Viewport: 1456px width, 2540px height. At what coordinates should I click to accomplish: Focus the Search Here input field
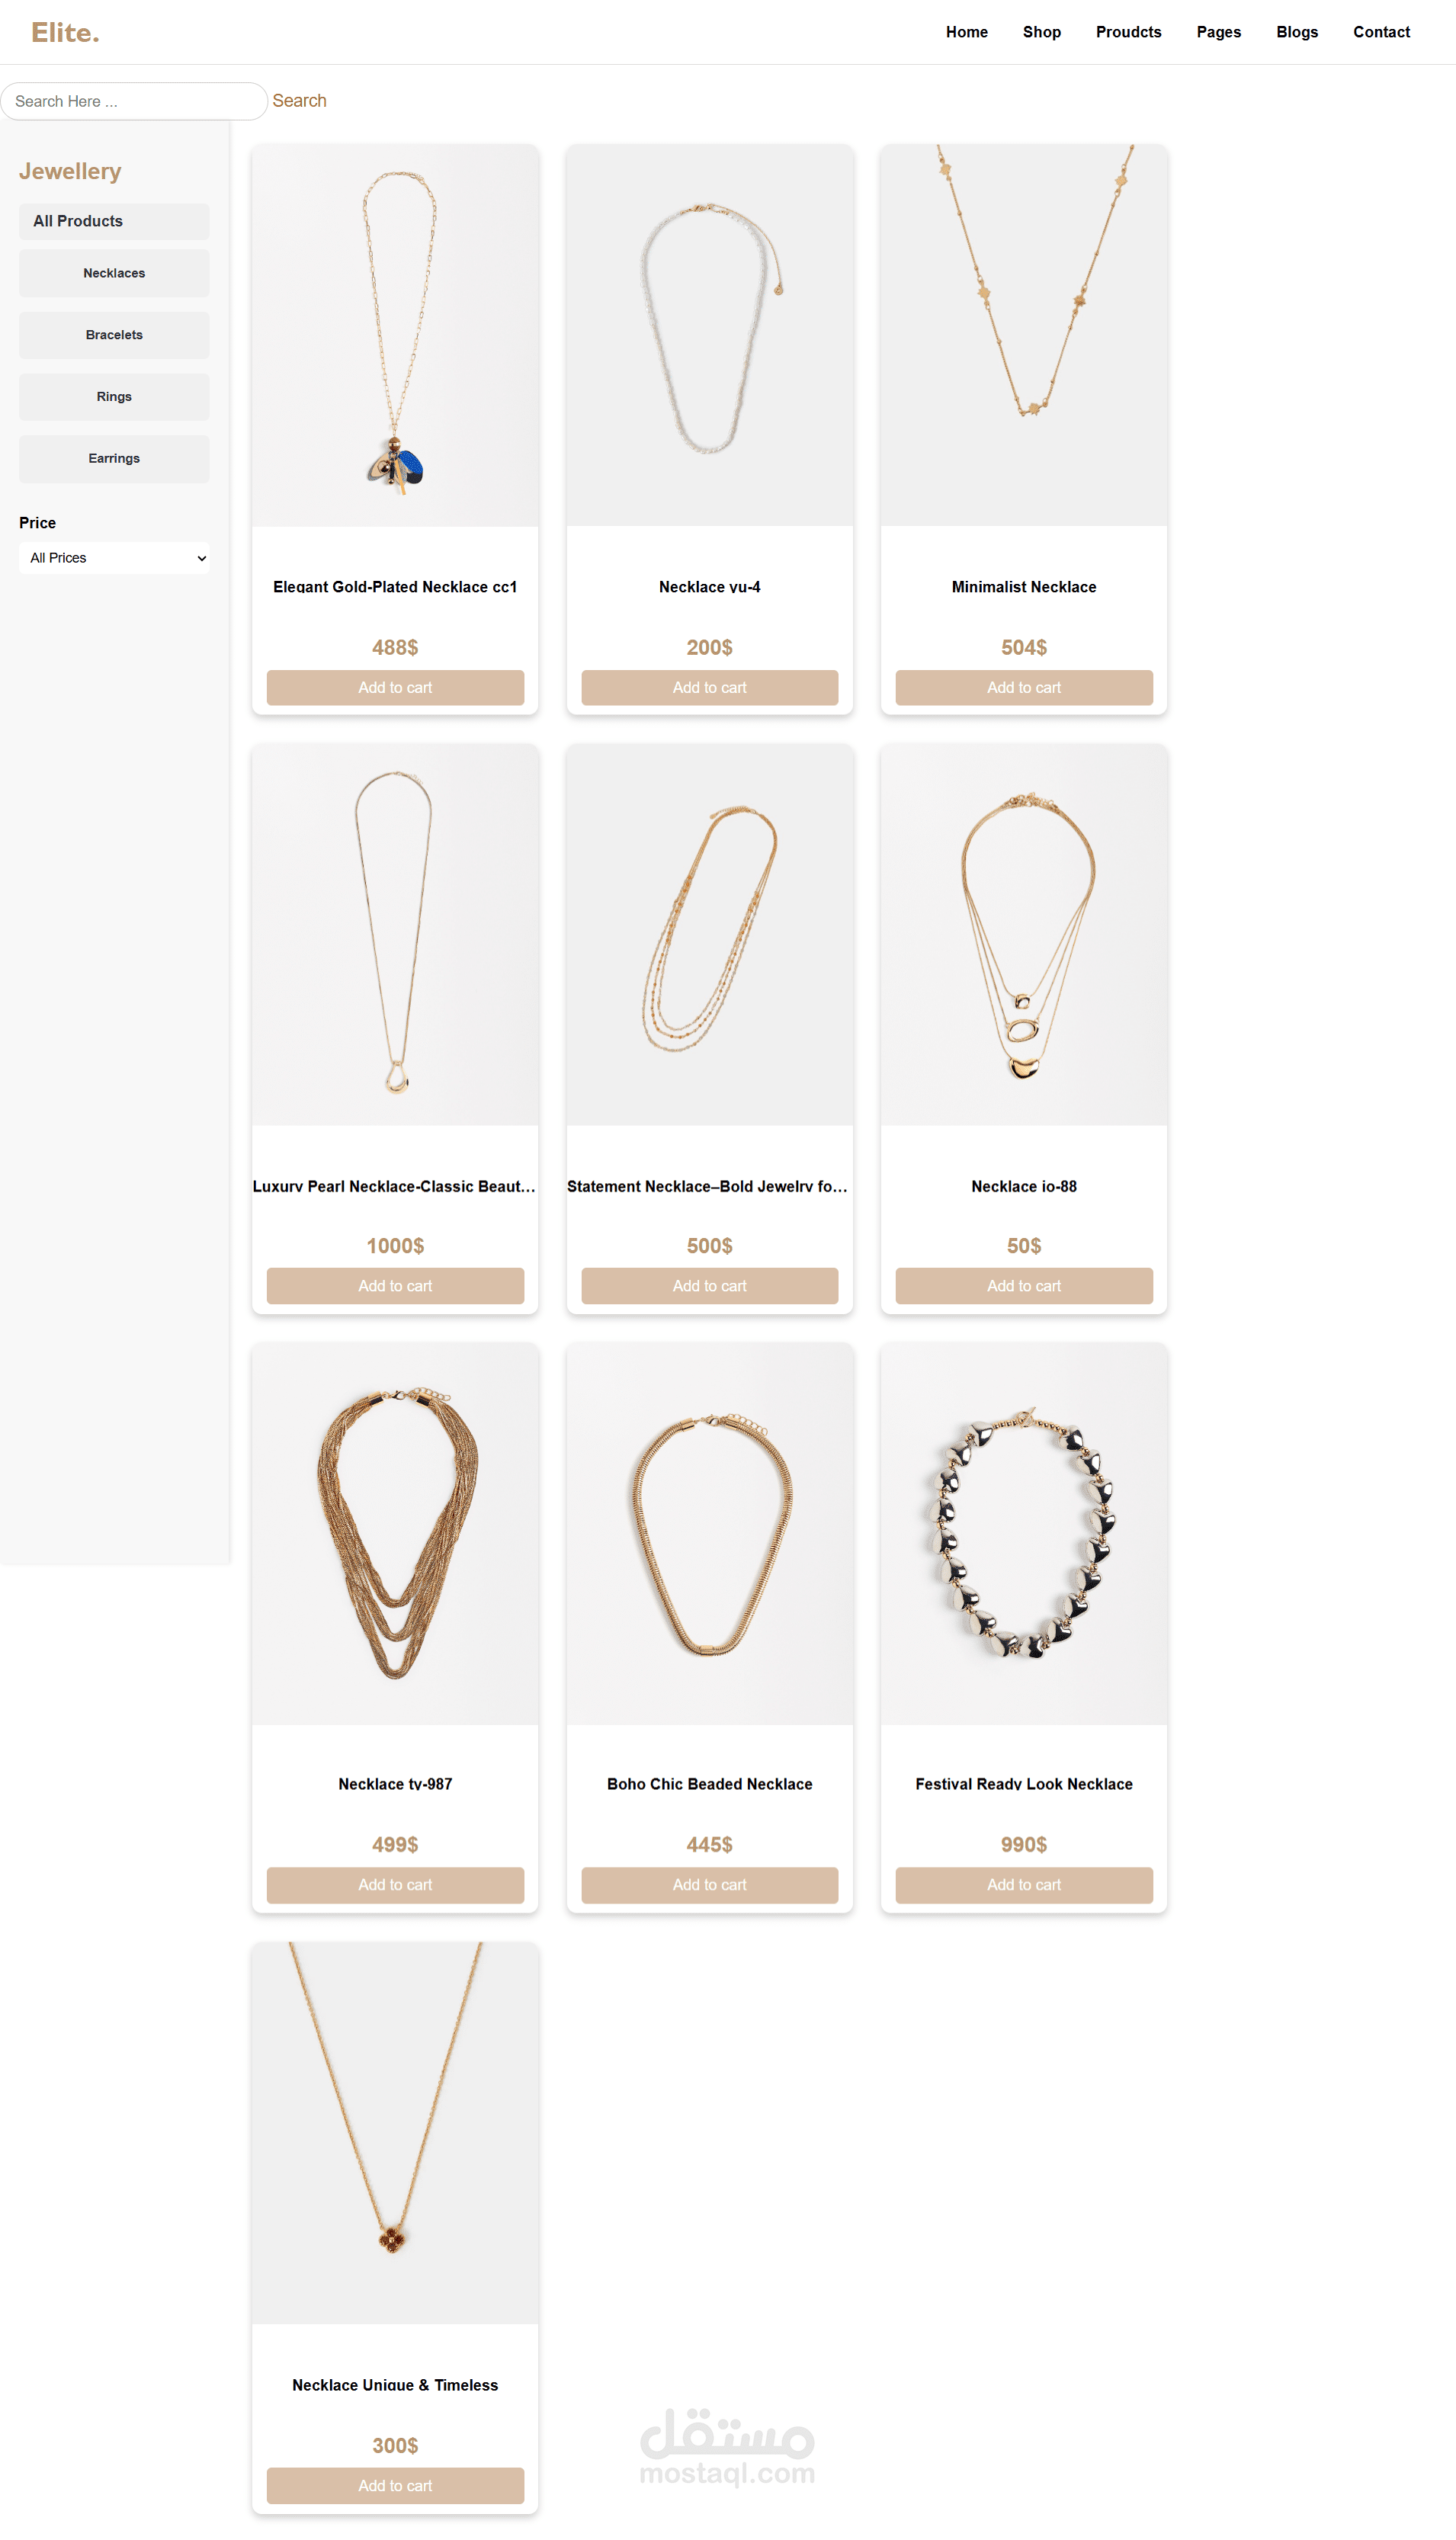[x=134, y=101]
